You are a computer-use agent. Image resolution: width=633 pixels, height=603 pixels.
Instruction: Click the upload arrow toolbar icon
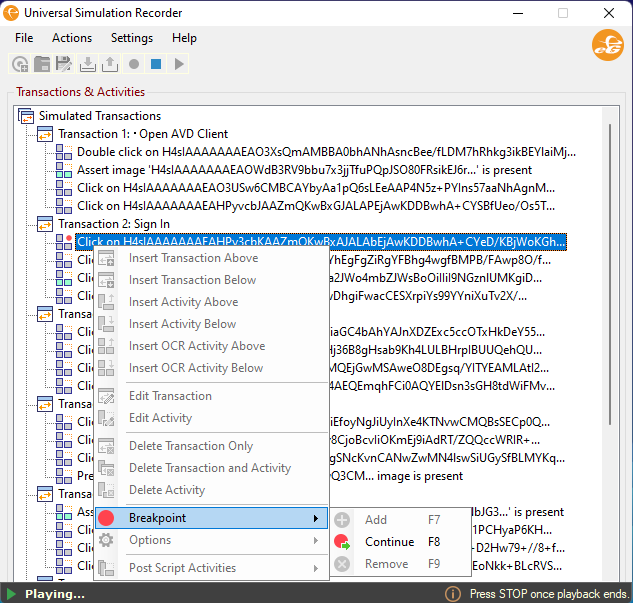point(110,64)
